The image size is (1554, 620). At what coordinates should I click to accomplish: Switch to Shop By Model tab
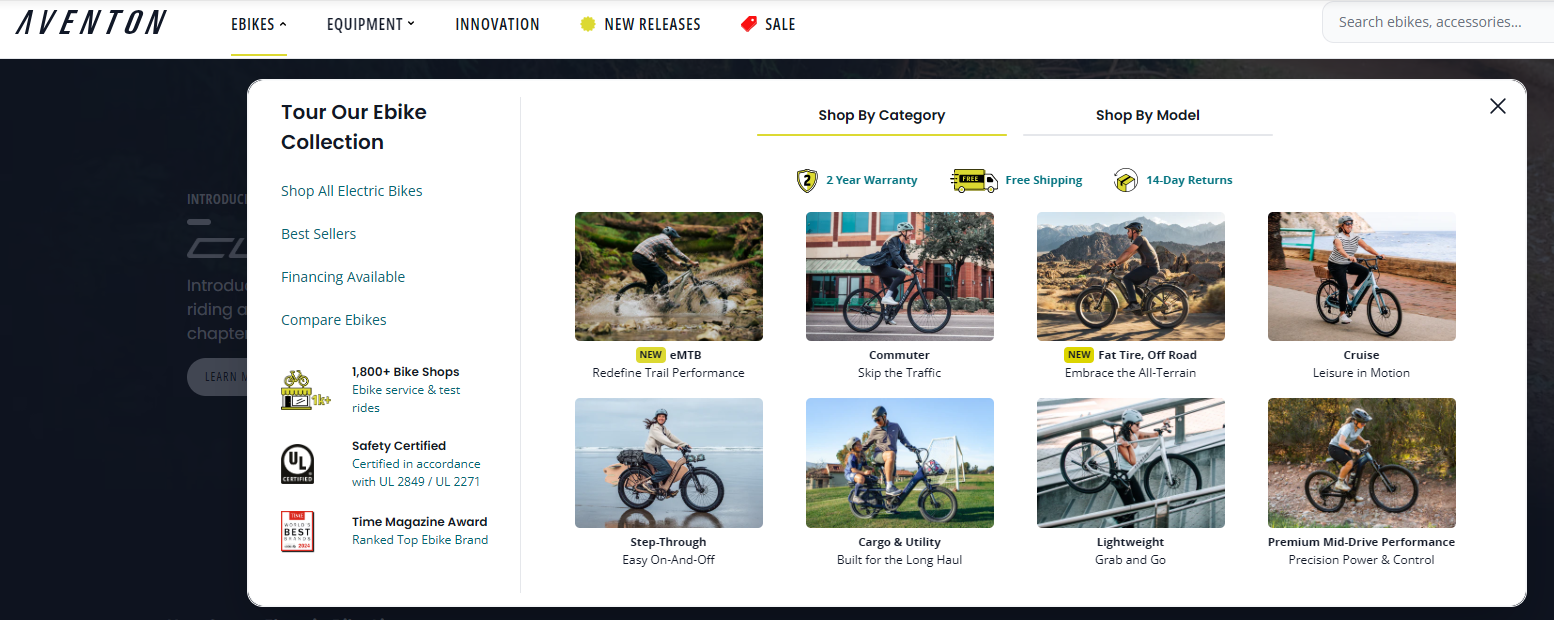tap(1147, 115)
